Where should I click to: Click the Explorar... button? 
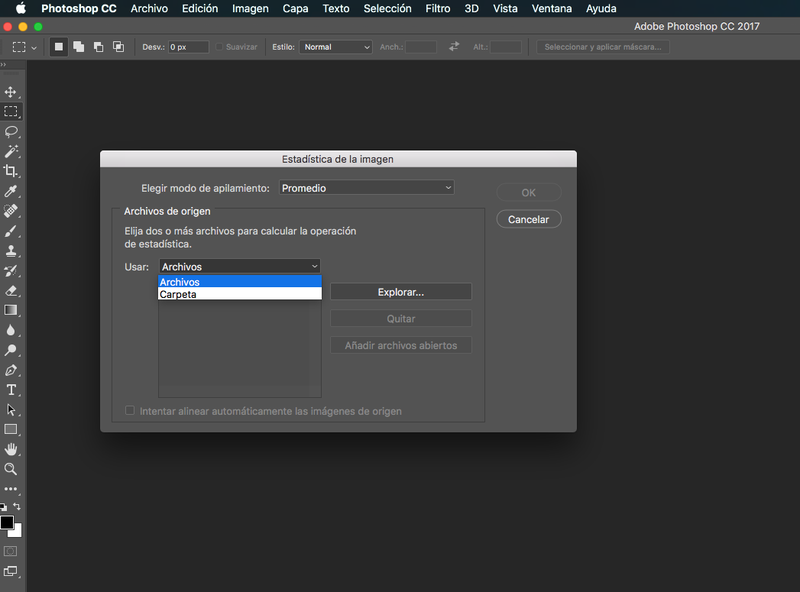click(401, 292)
